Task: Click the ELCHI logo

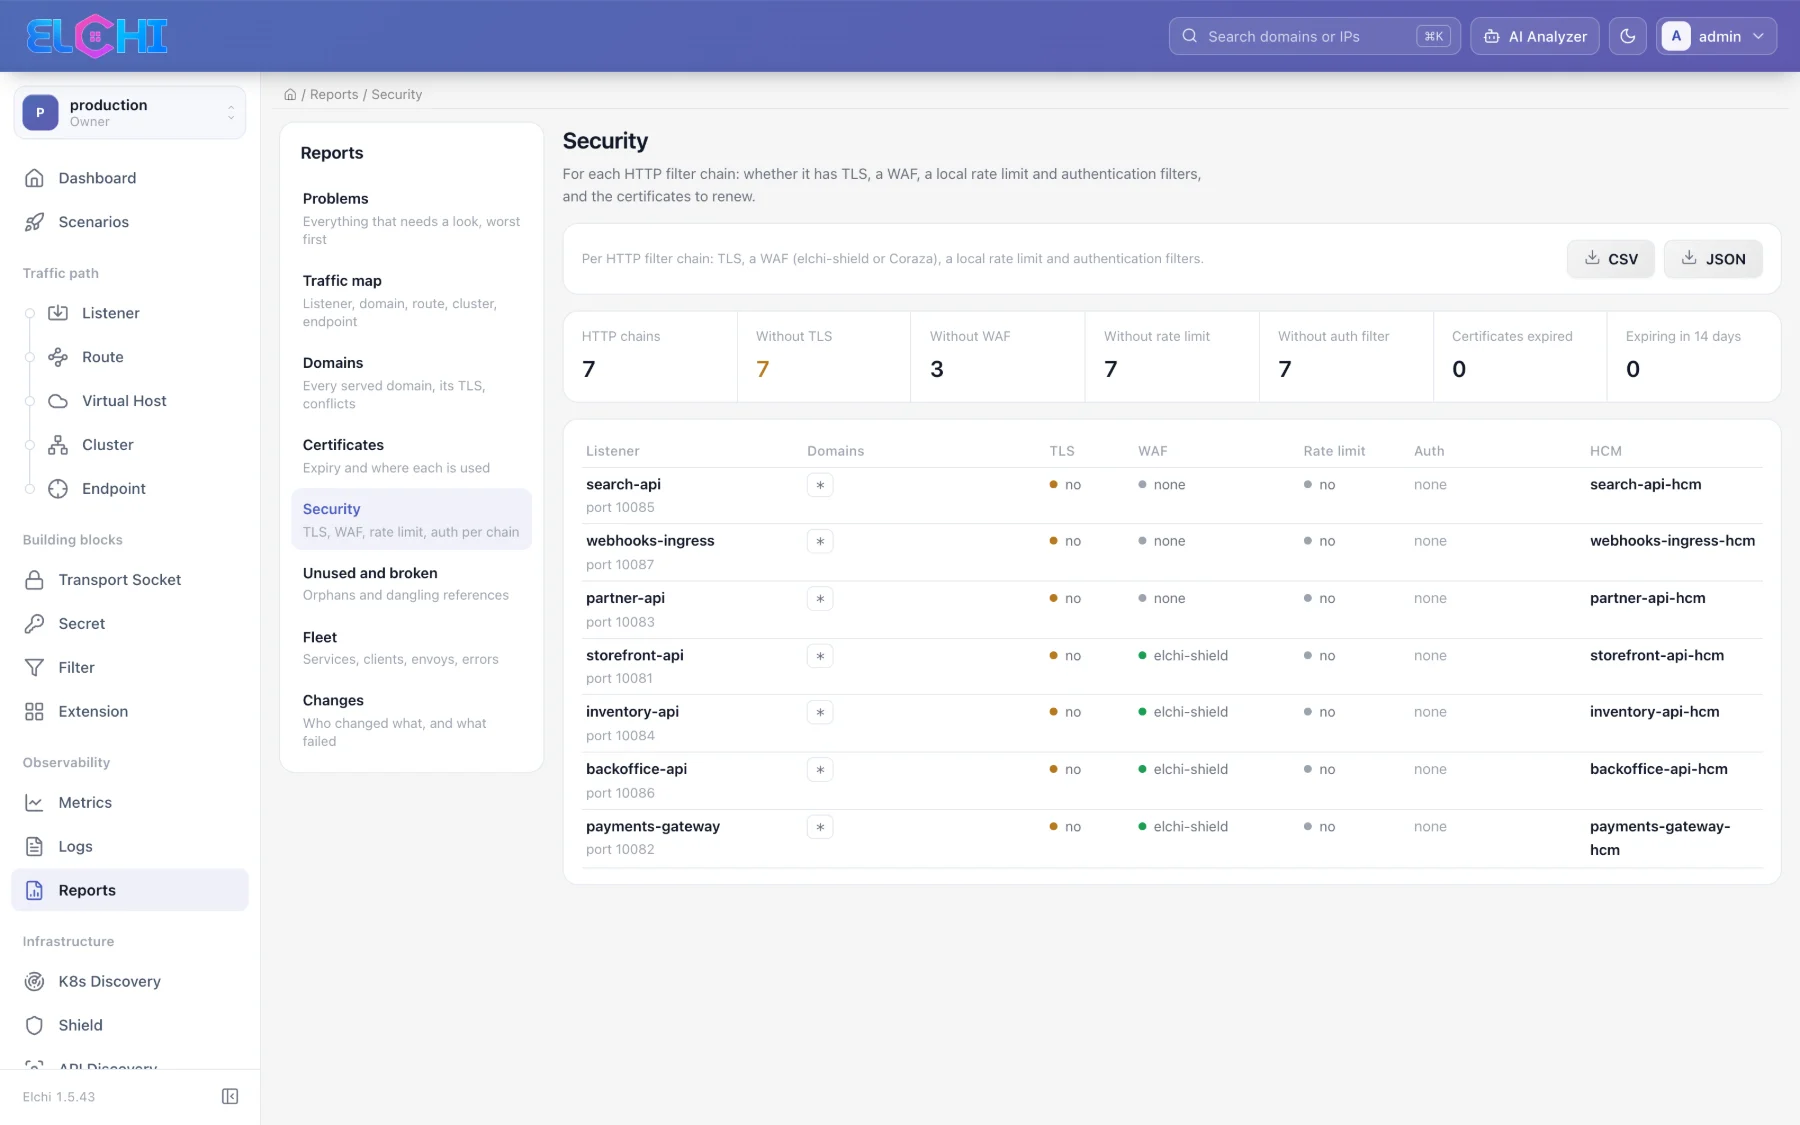Action: 97,36
